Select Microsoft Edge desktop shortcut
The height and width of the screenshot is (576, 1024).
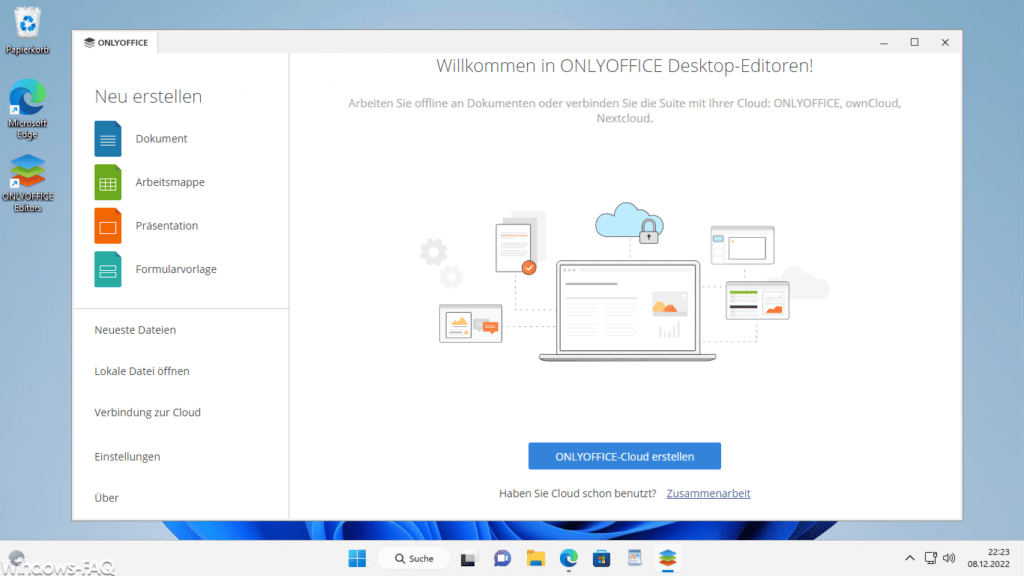pyautogui.click(x=27, y=110)
